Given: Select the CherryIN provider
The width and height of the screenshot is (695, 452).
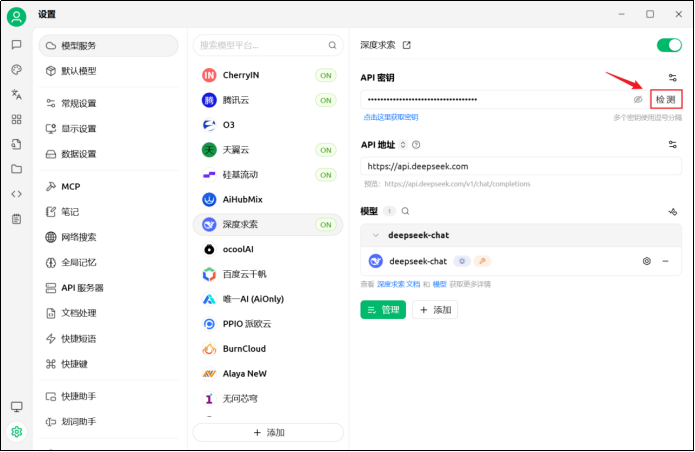Looking at the screenshot, I should tap(268, 75).
